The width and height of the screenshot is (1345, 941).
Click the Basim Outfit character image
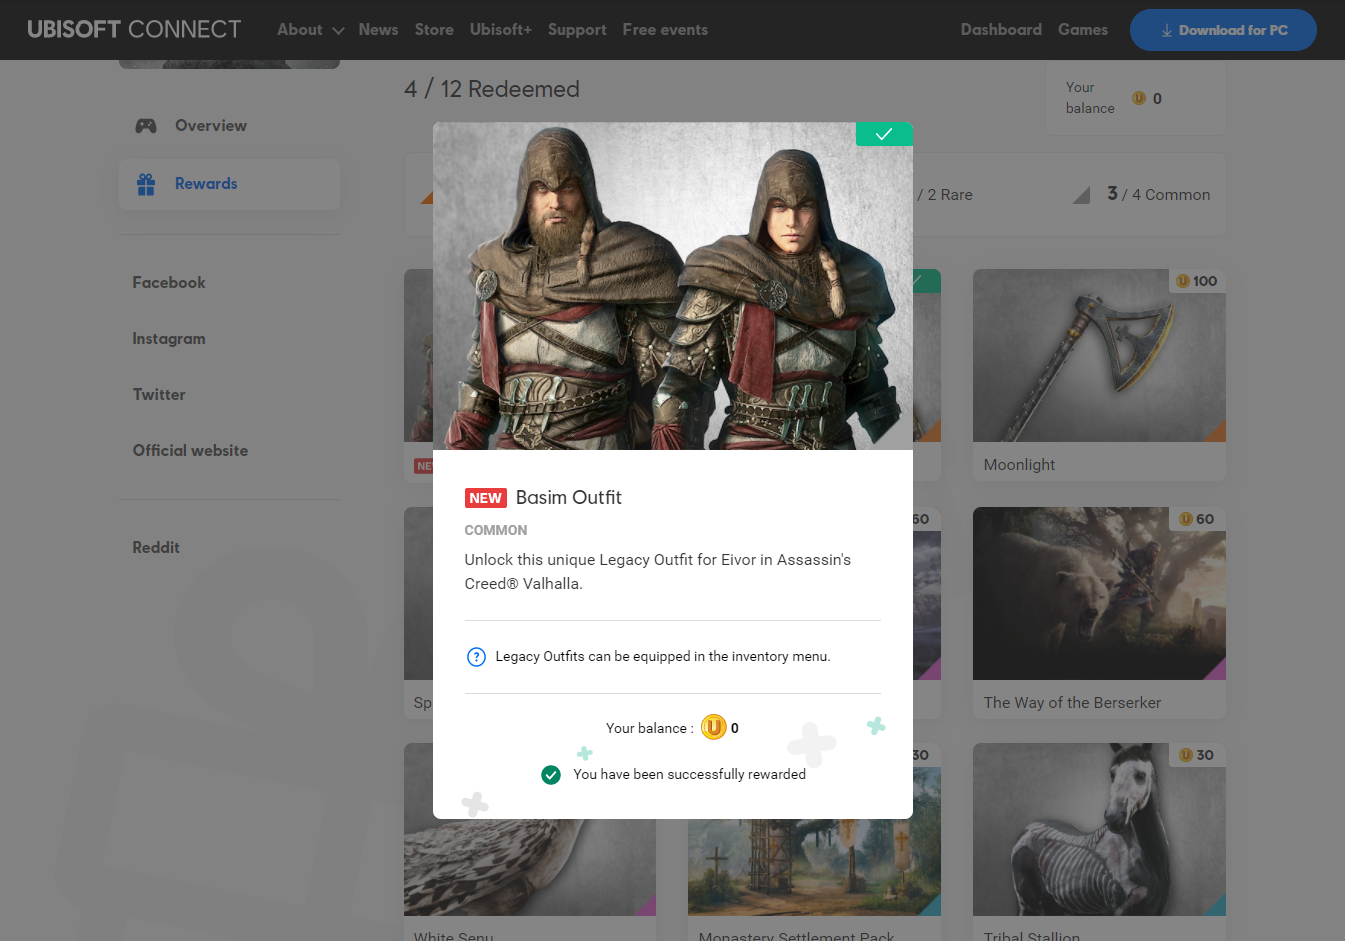click(672, 286)
